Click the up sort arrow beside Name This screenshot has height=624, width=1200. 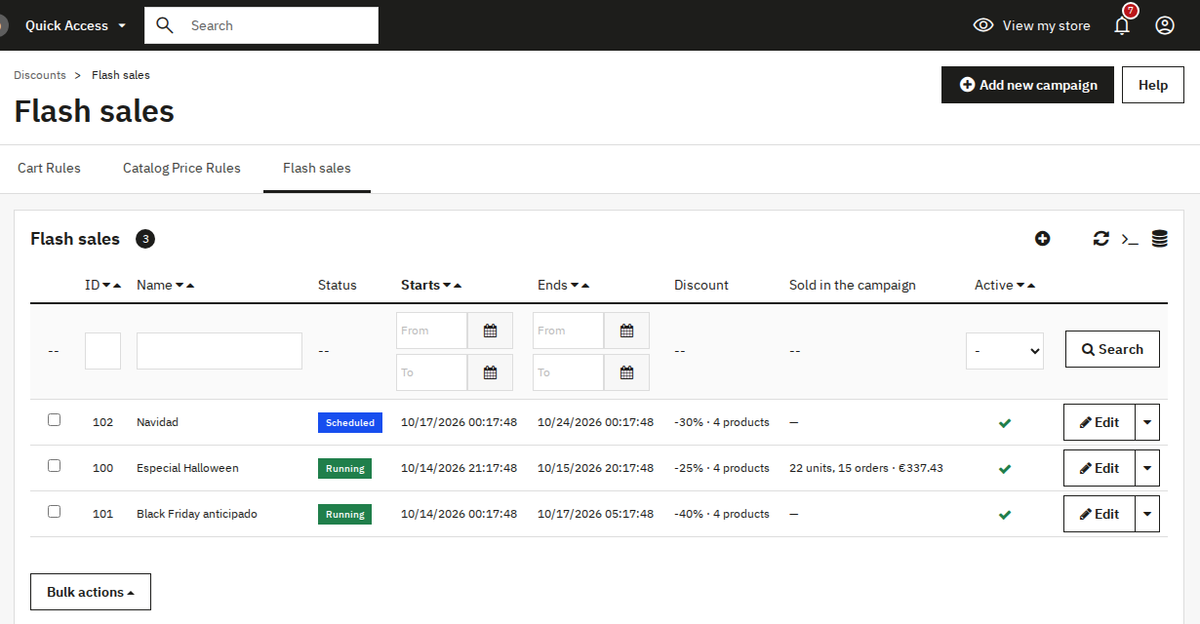(x=190, y=286)
